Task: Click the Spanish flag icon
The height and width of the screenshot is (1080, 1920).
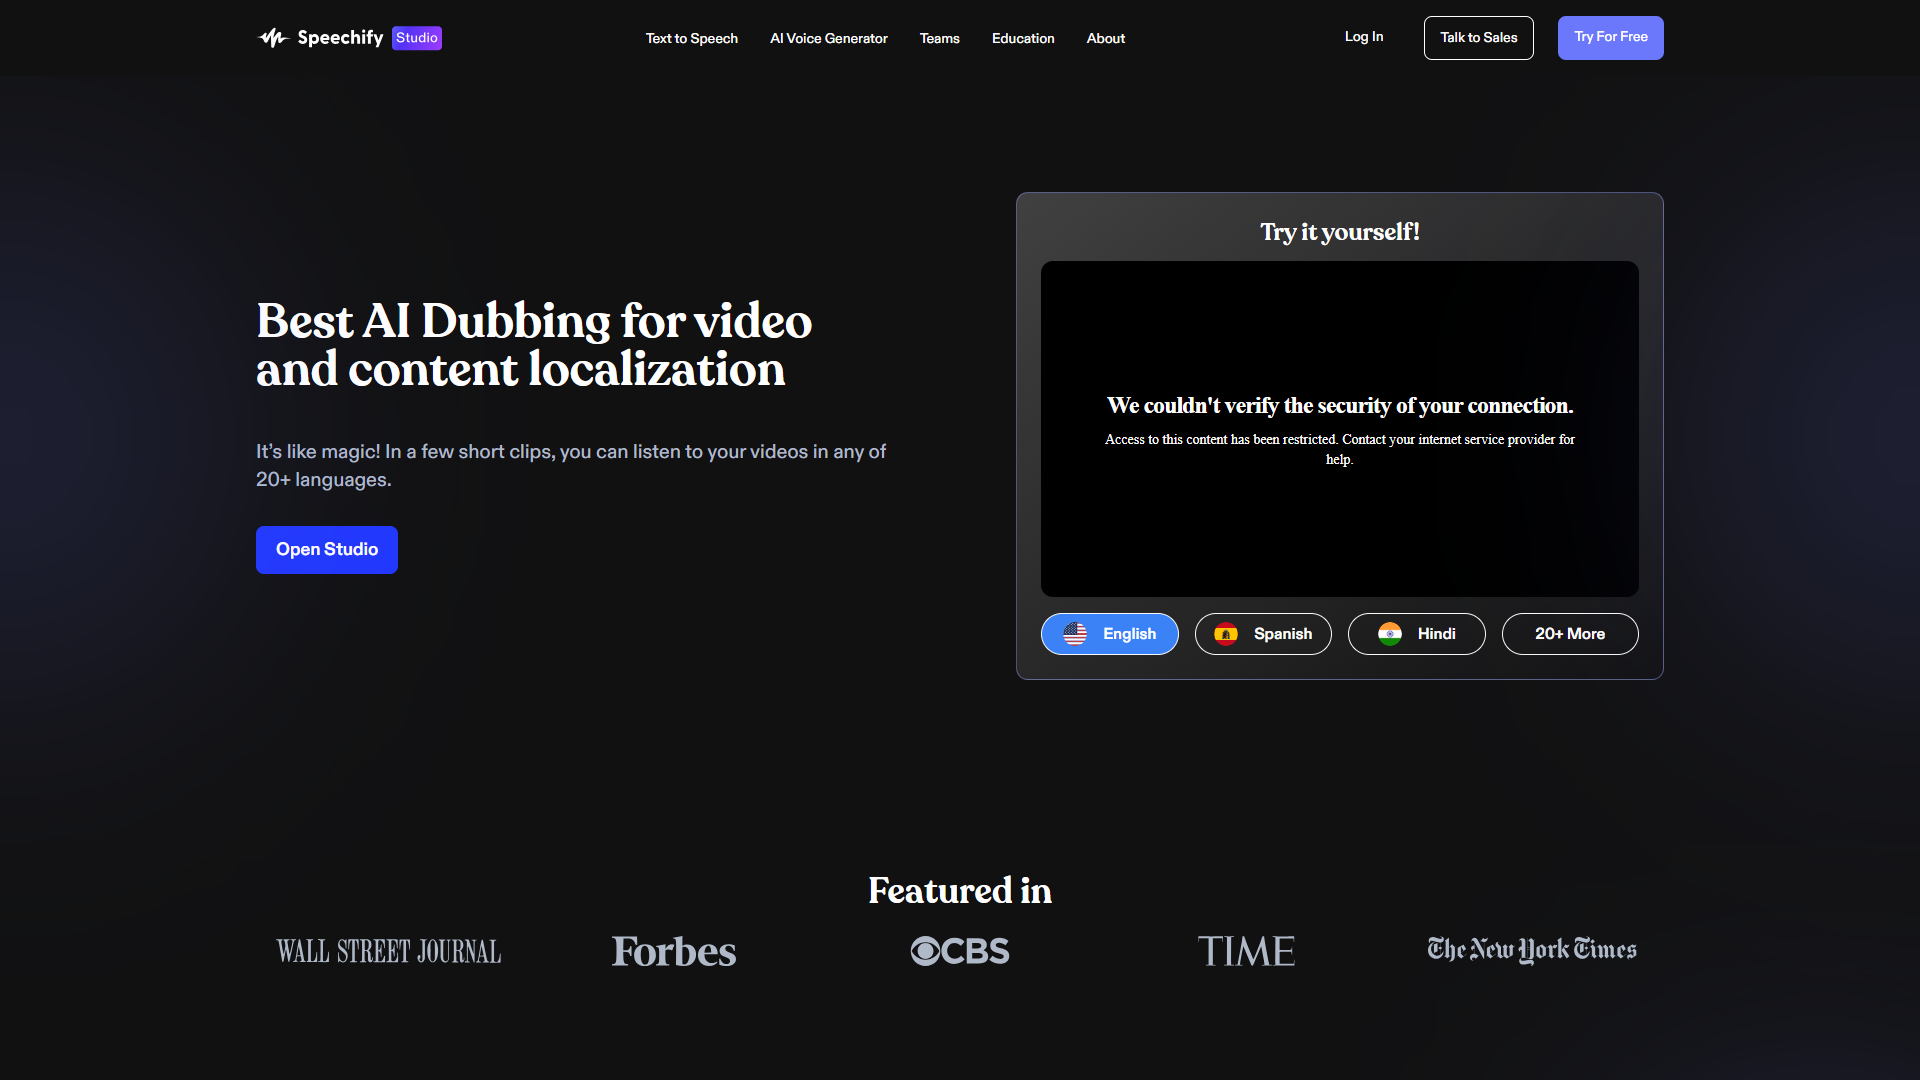Action: pos(1226,633)
